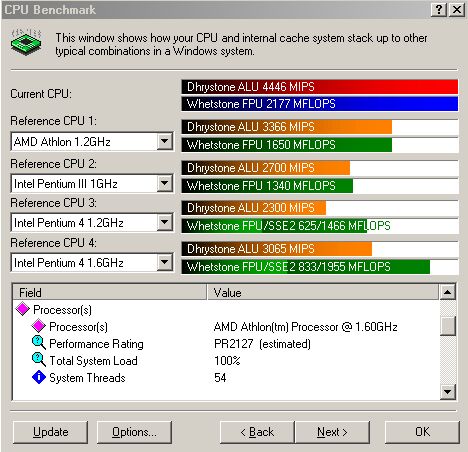Open the Reference CPU 3 dropdown arrow

[x=164, y=222]
